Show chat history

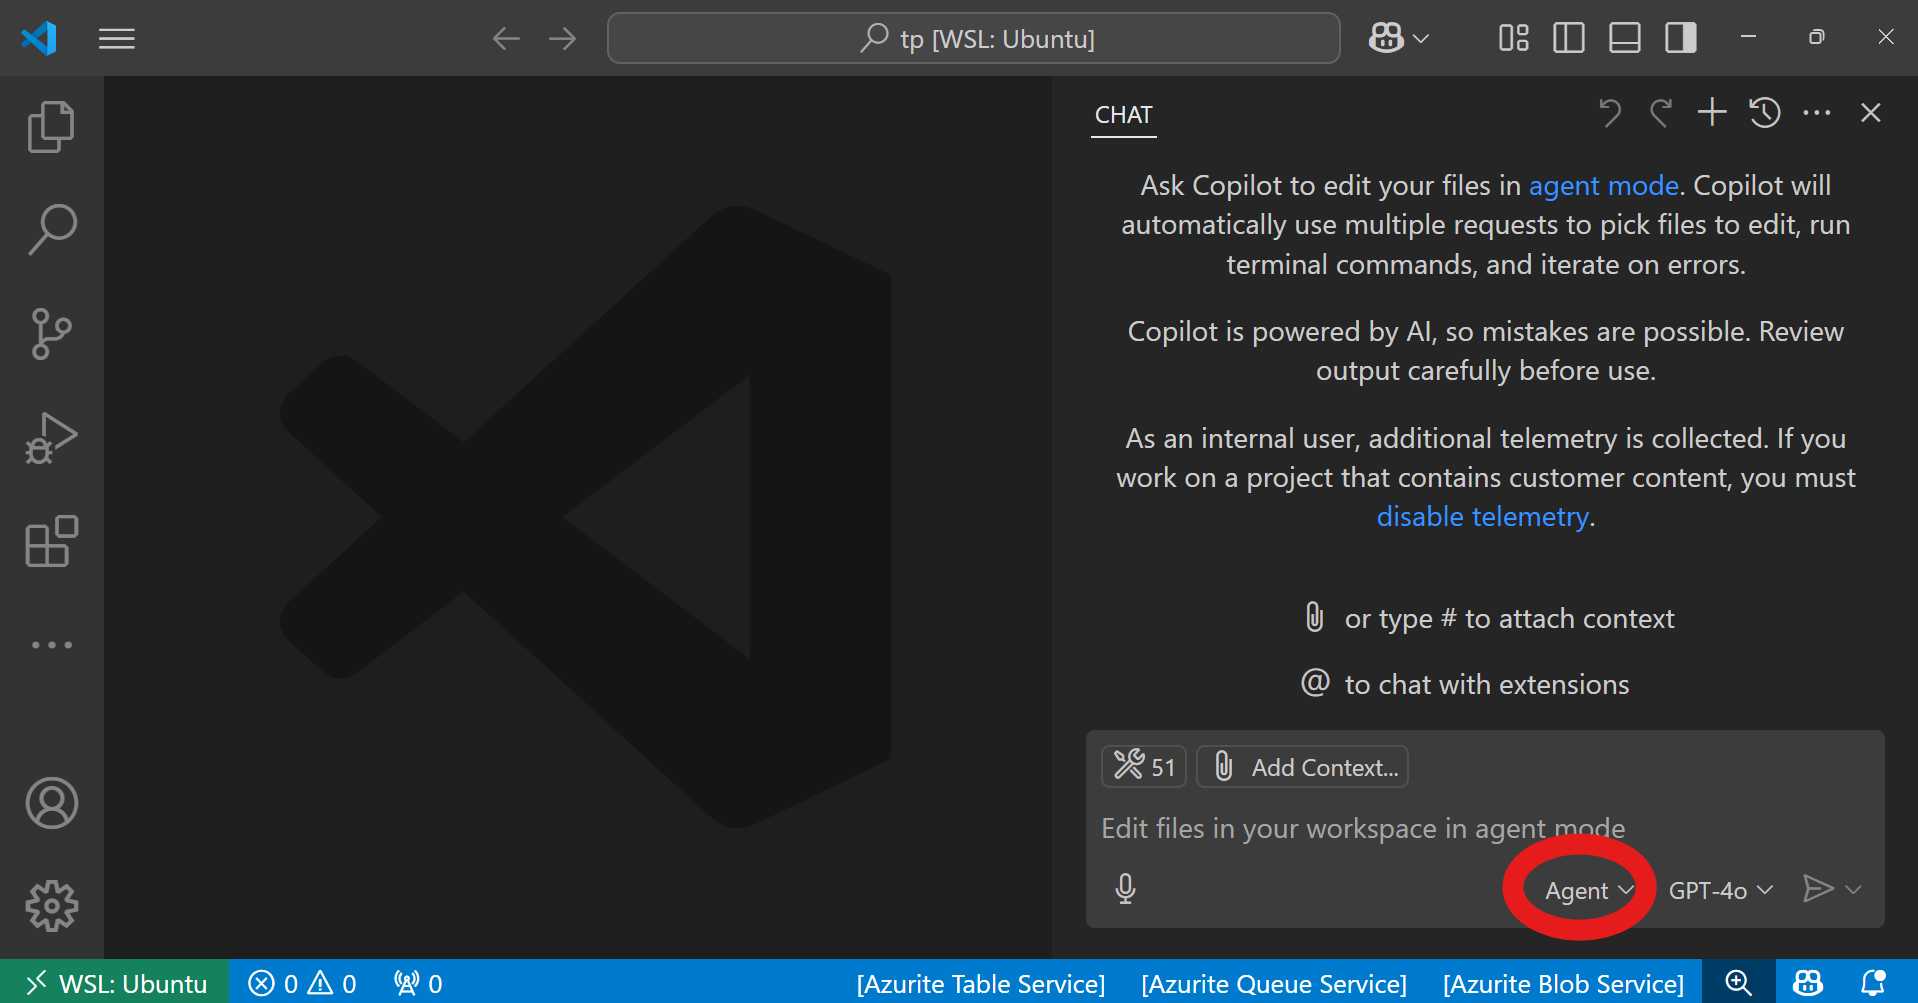pyautogui.click(x=1765, y=113)
